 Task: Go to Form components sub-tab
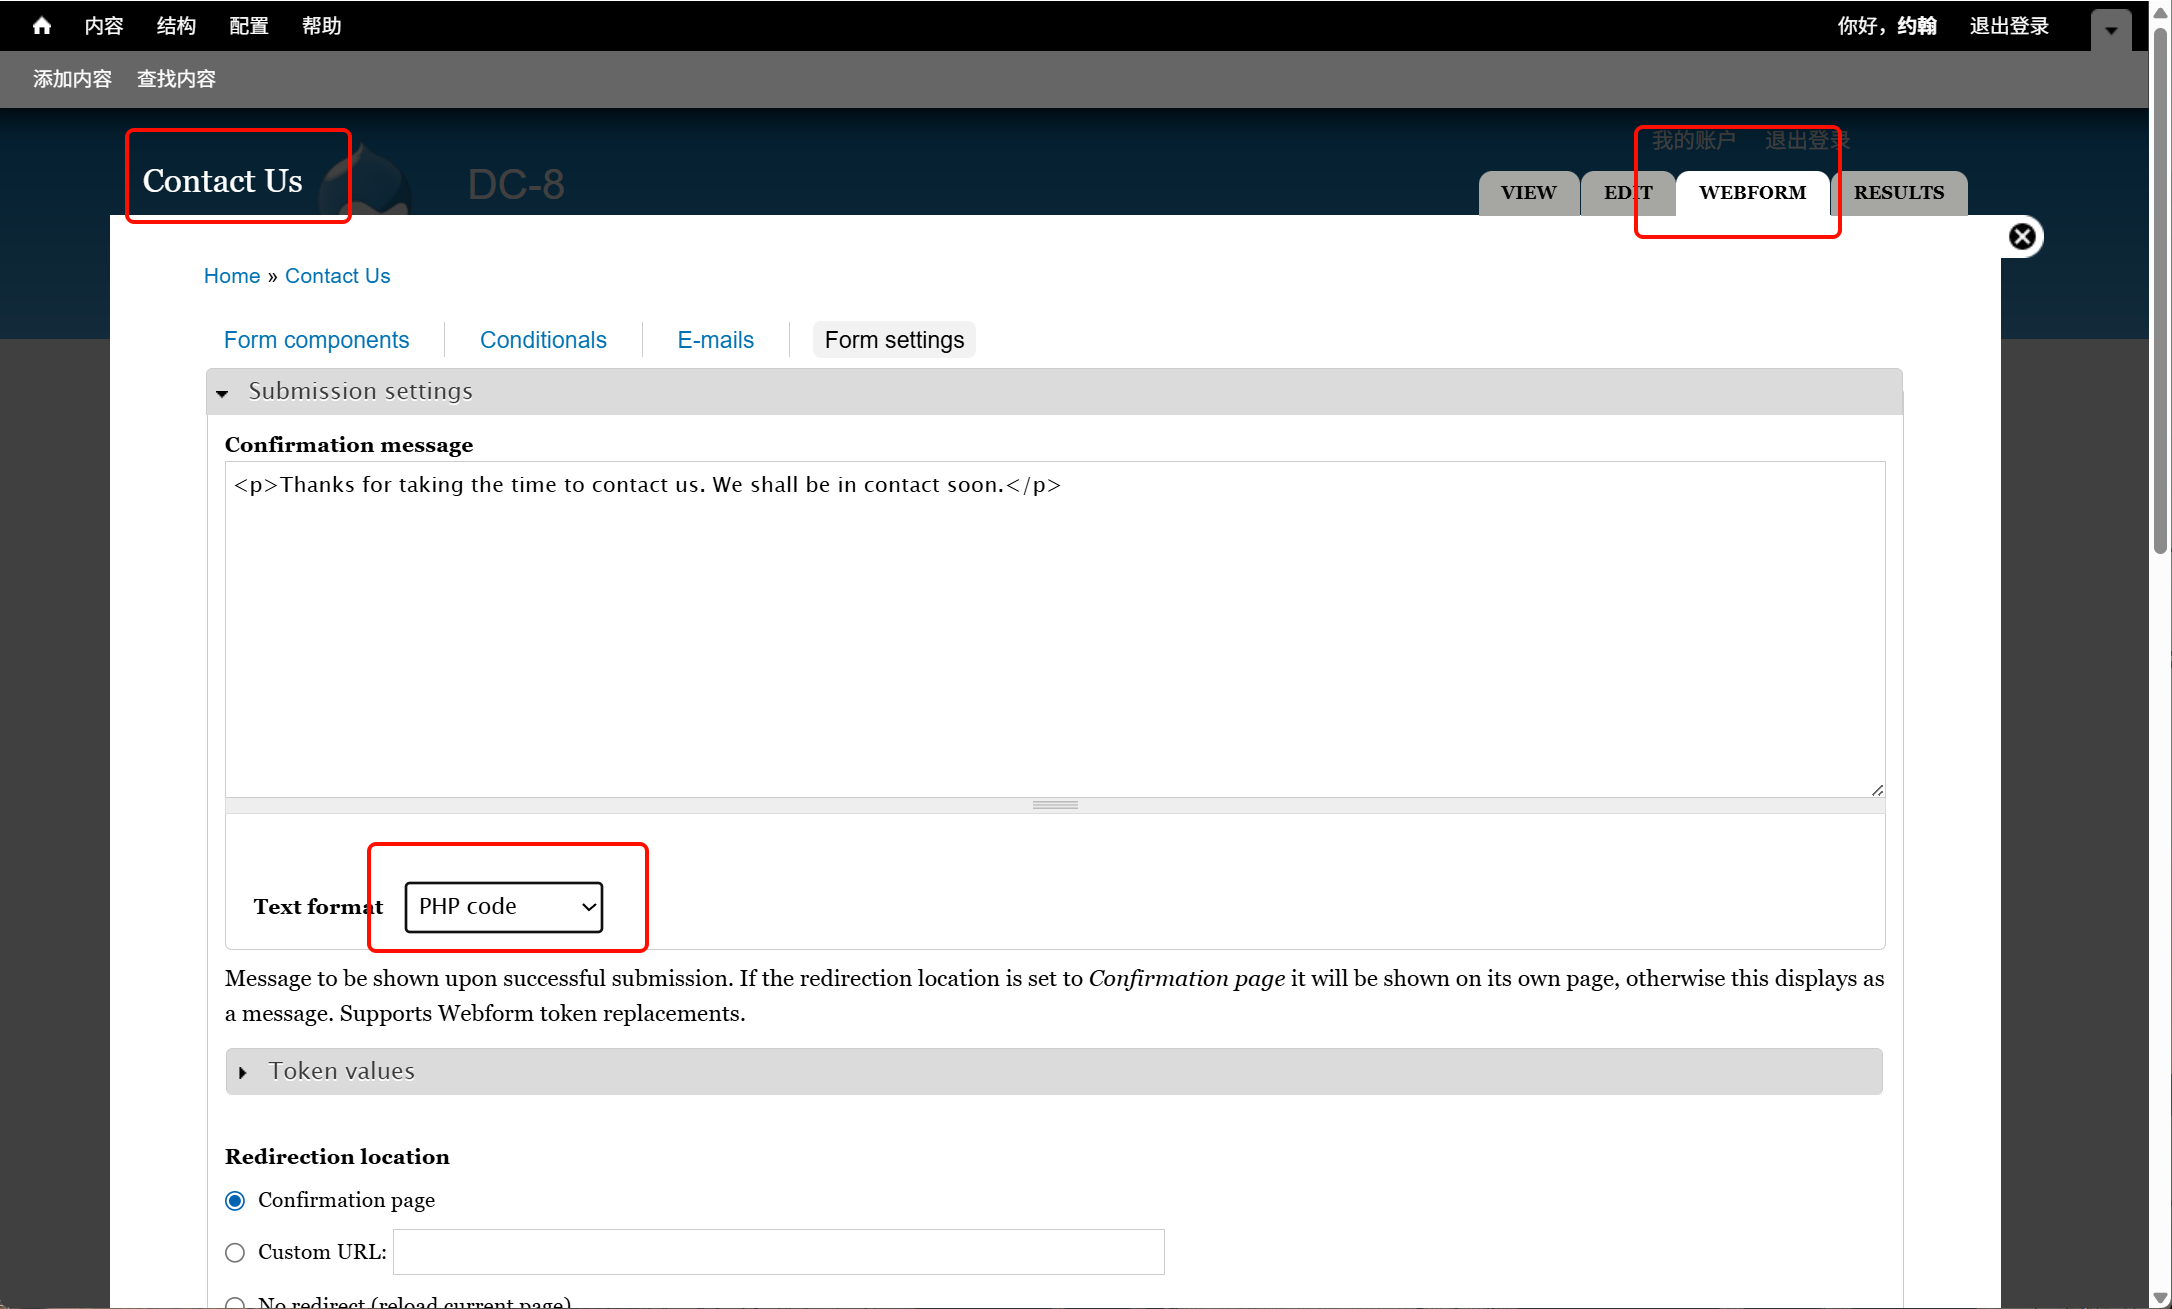pyautogui.click(x=316, y=340)
